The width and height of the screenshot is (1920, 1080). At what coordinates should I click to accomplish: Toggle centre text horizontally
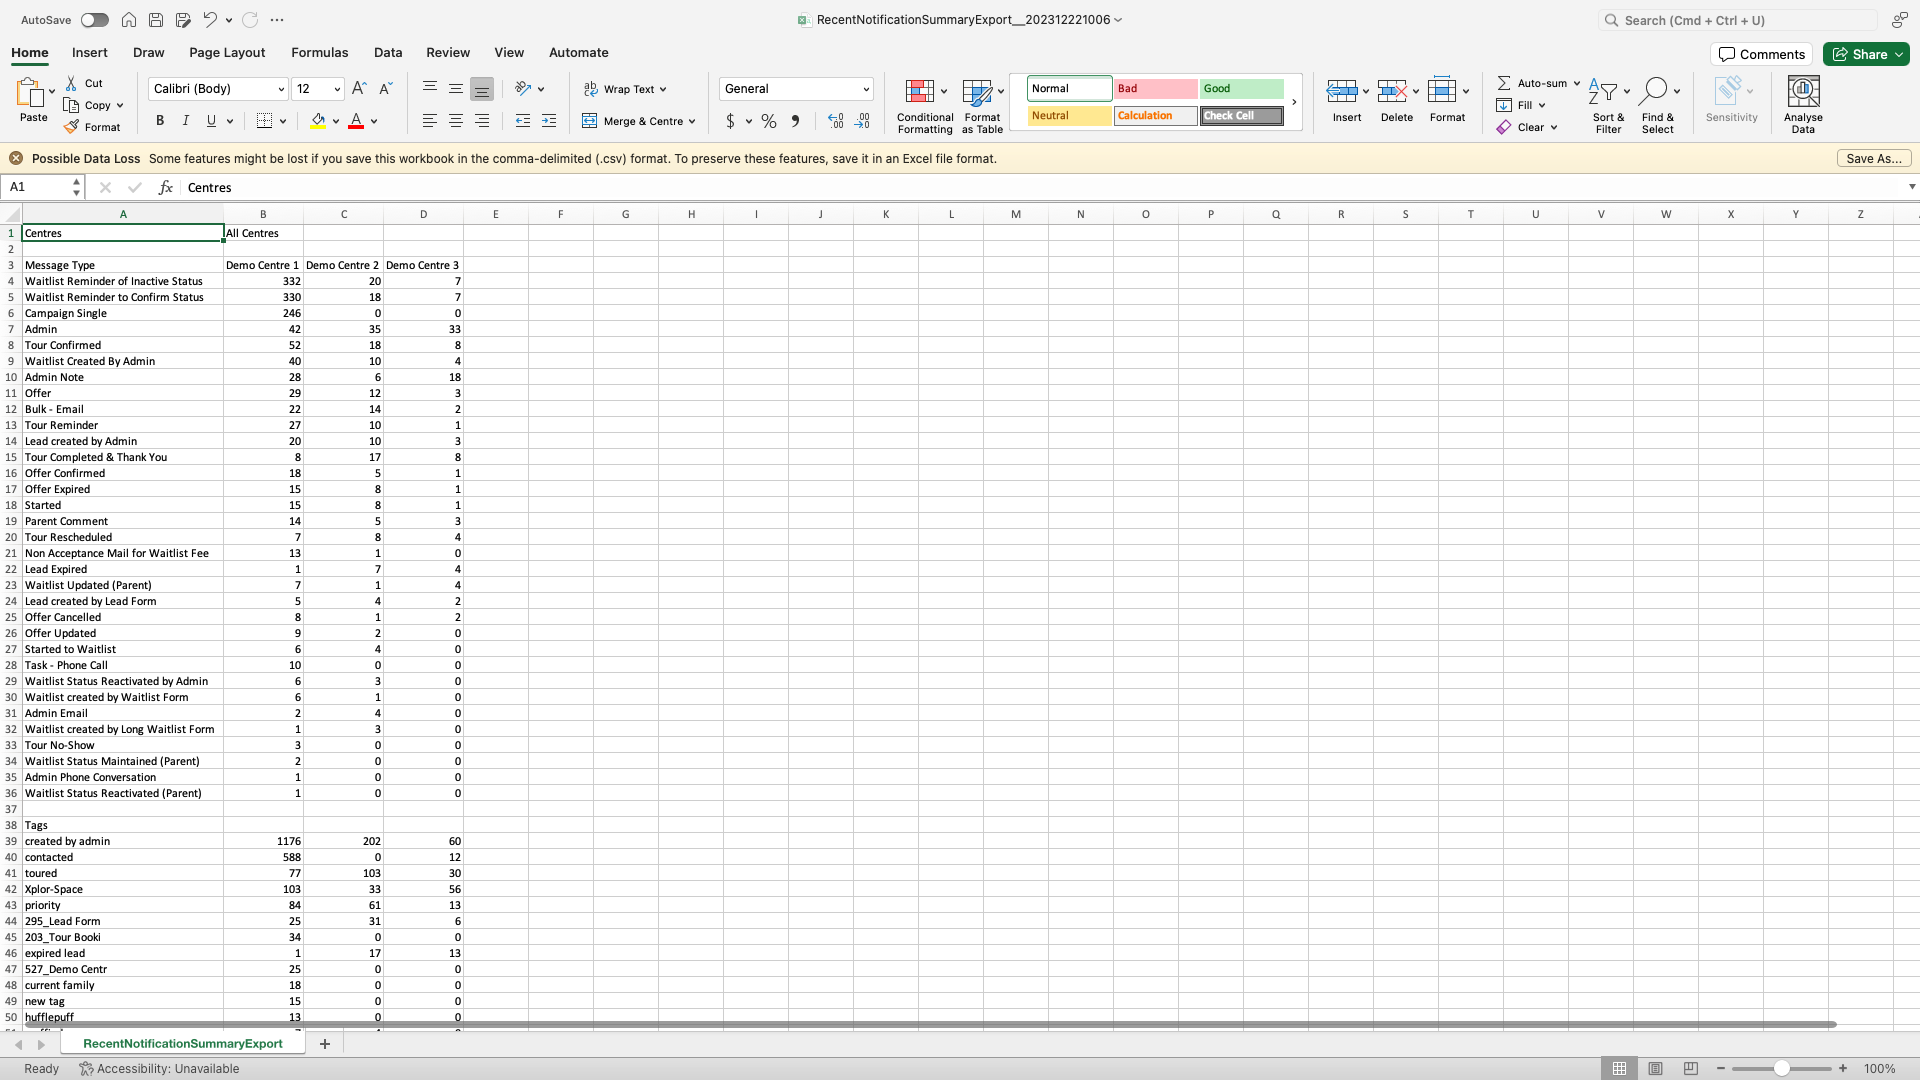tap(456, 121)
